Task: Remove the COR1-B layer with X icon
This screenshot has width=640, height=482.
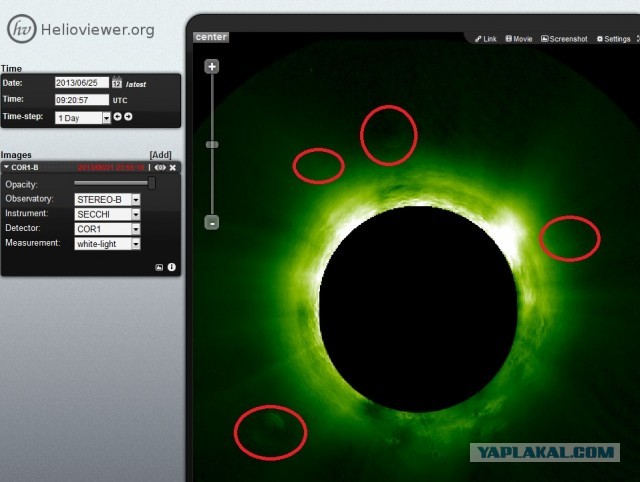Action: 173,167
